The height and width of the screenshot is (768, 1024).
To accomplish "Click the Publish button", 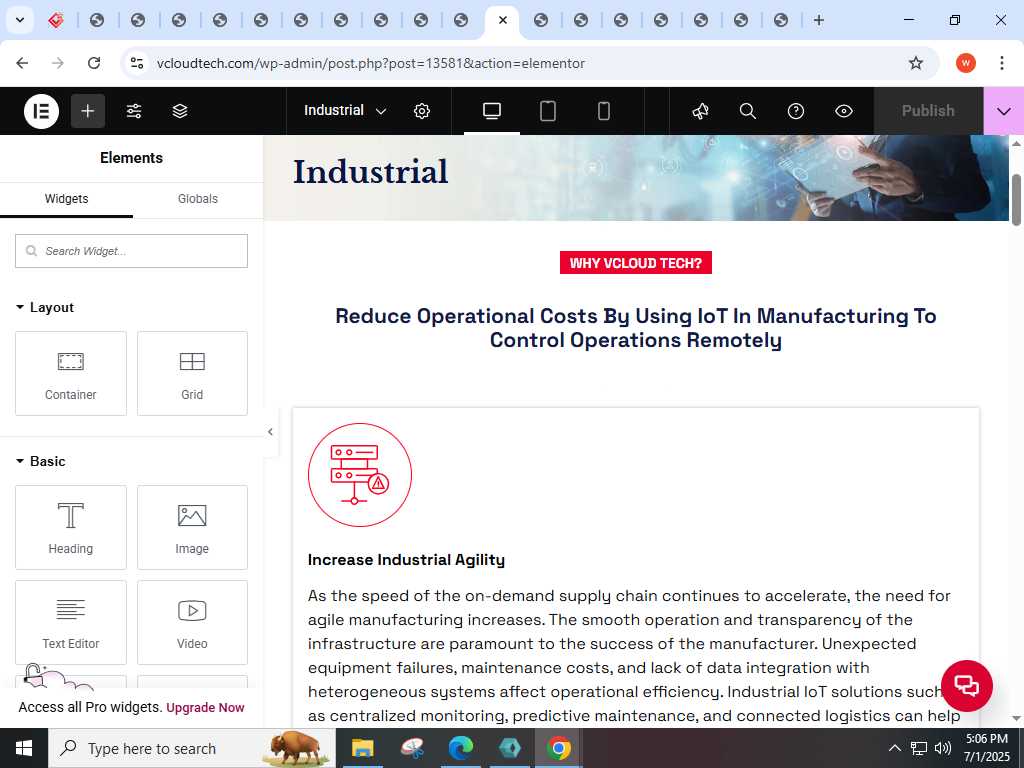I will pyautogui.click(x=928, y=111).
